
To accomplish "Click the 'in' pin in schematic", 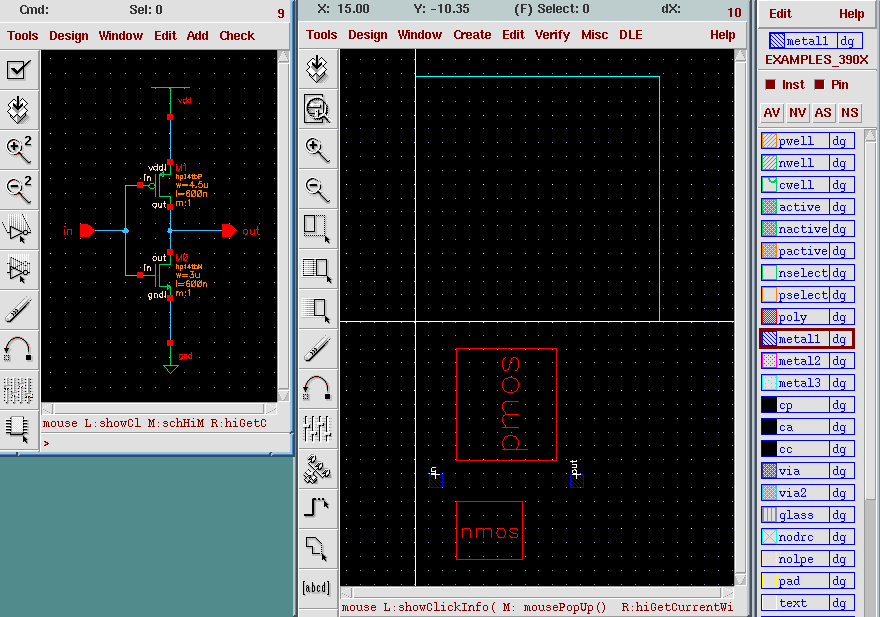I will coord(87,231).
